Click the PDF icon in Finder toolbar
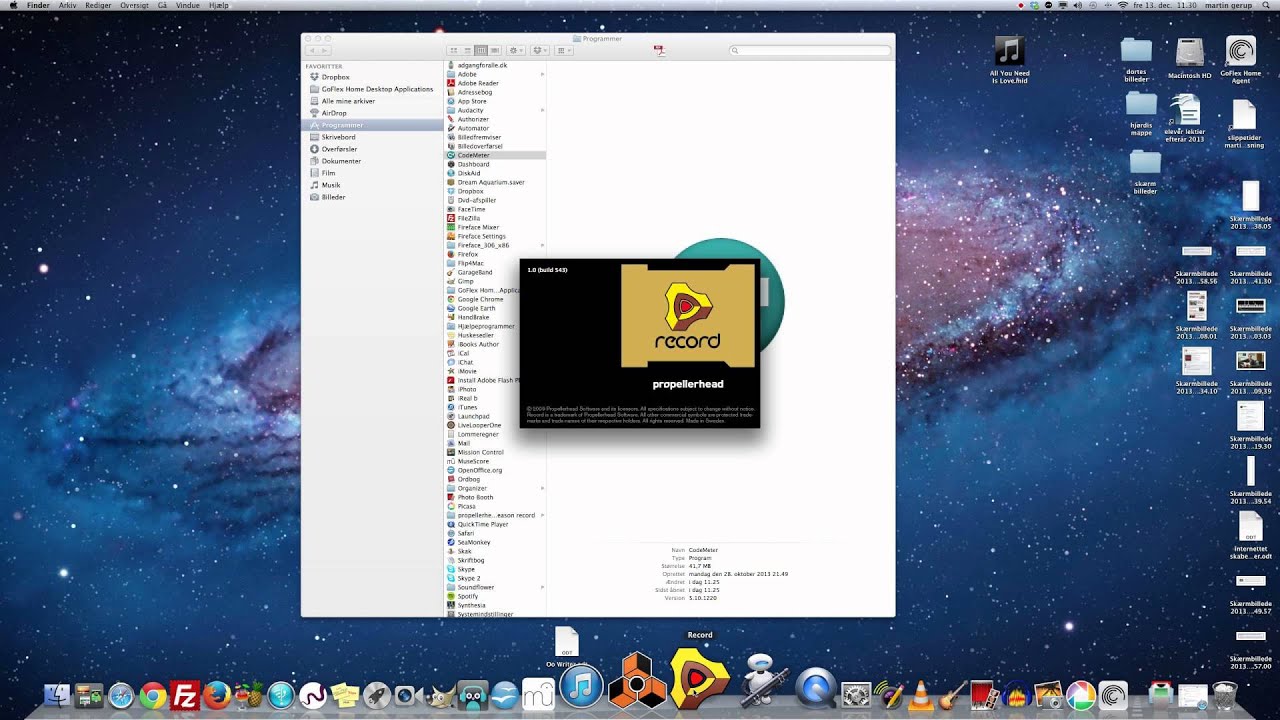The width and height of the screenshot is (1280, 720). click(660, 50)
